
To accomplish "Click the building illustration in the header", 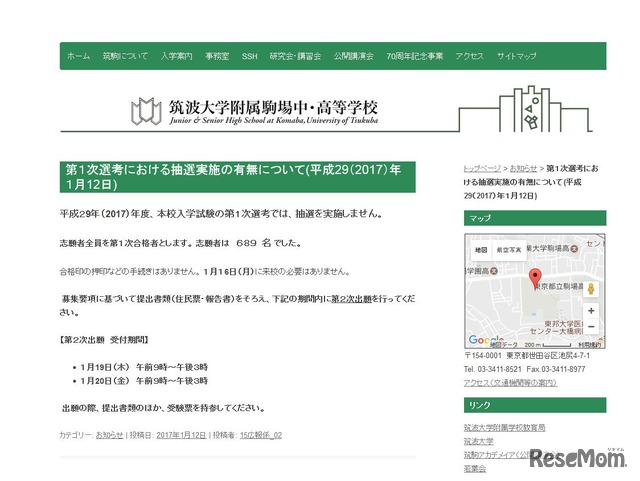I will pyautogui.click(x=526, y=109).
